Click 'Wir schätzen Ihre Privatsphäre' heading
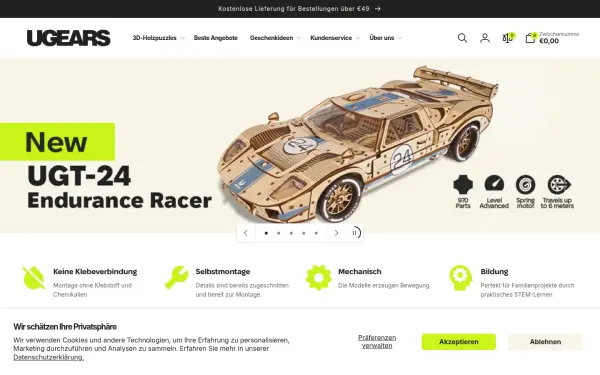 pyautogui.click(x=65, y=327)
